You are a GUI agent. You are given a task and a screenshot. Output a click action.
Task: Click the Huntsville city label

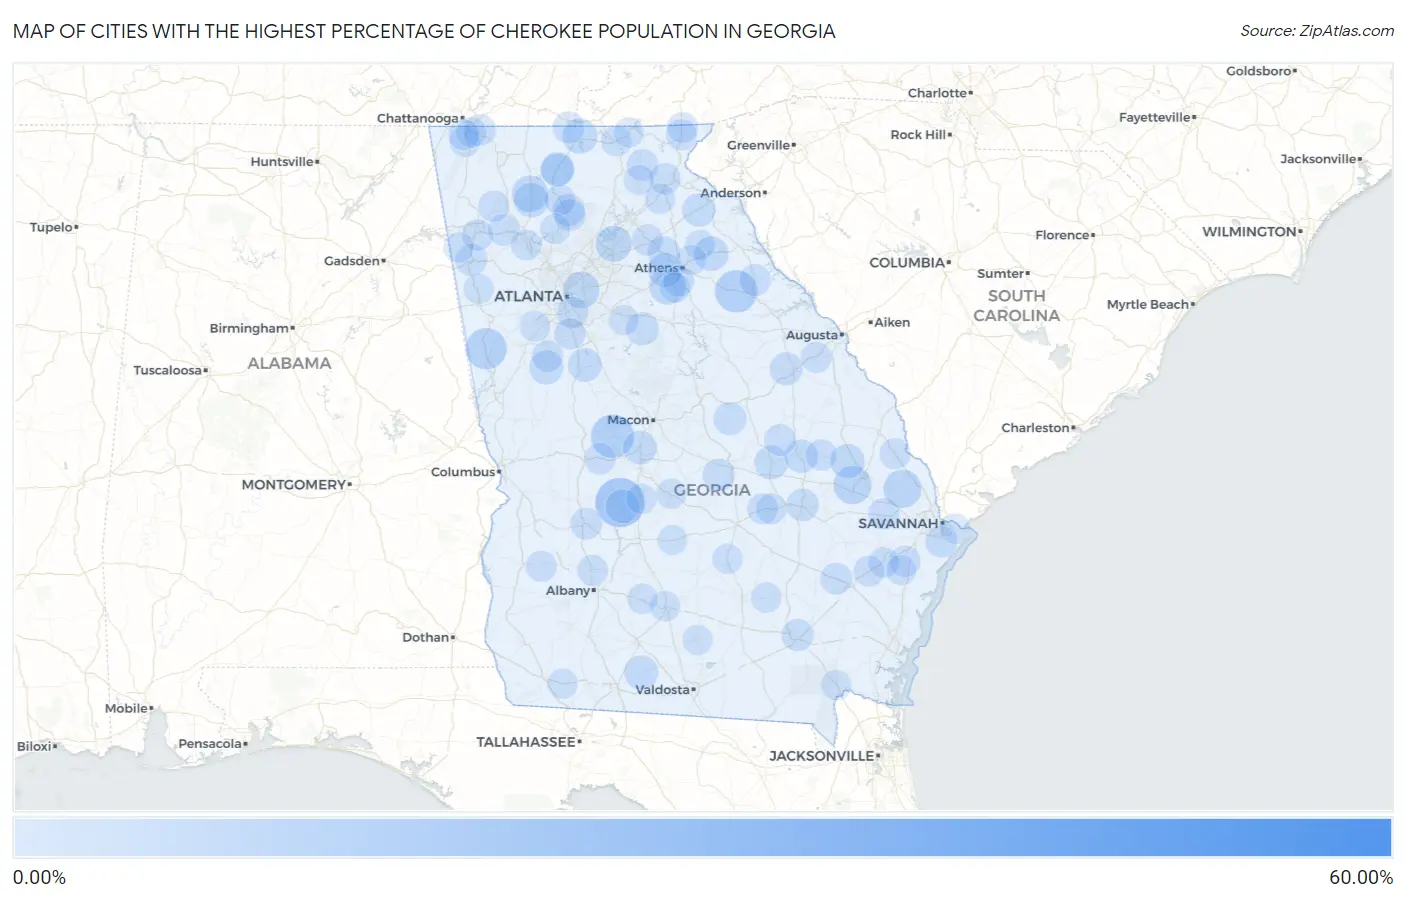[282, 162]
